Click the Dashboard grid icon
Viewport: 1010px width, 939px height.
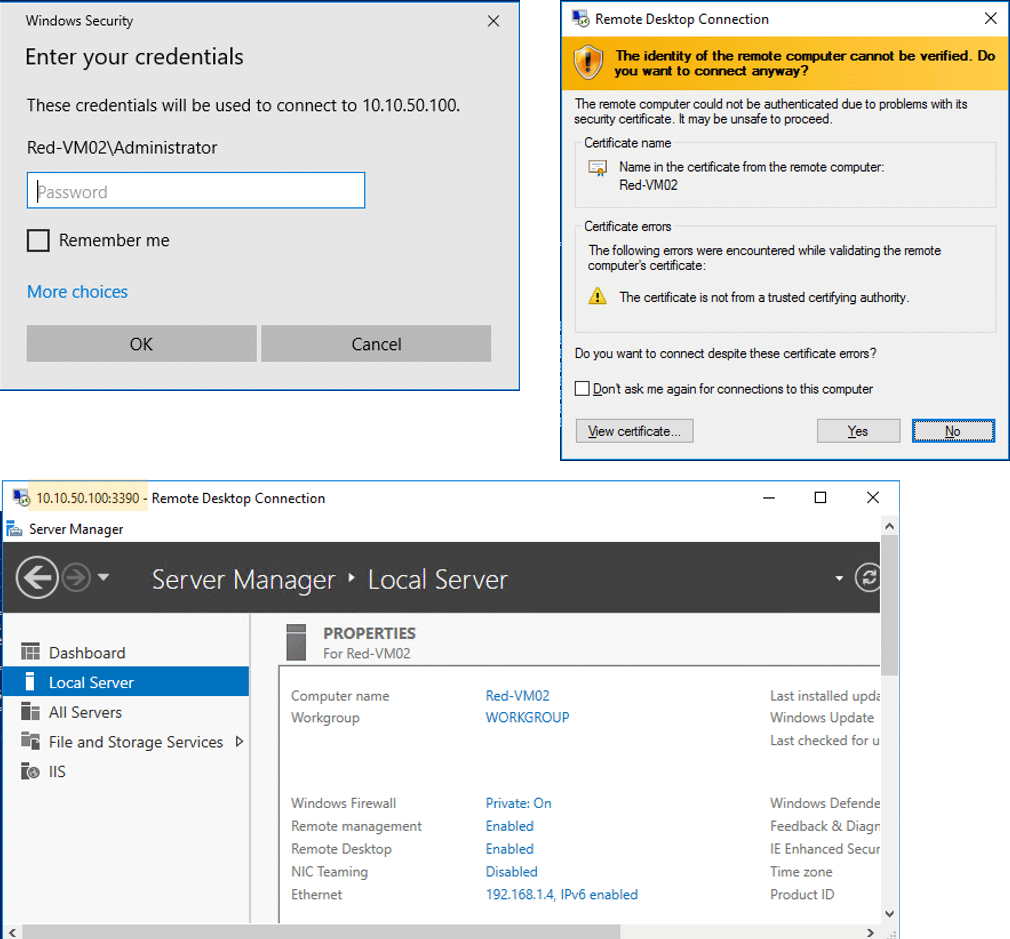point(30,652)
